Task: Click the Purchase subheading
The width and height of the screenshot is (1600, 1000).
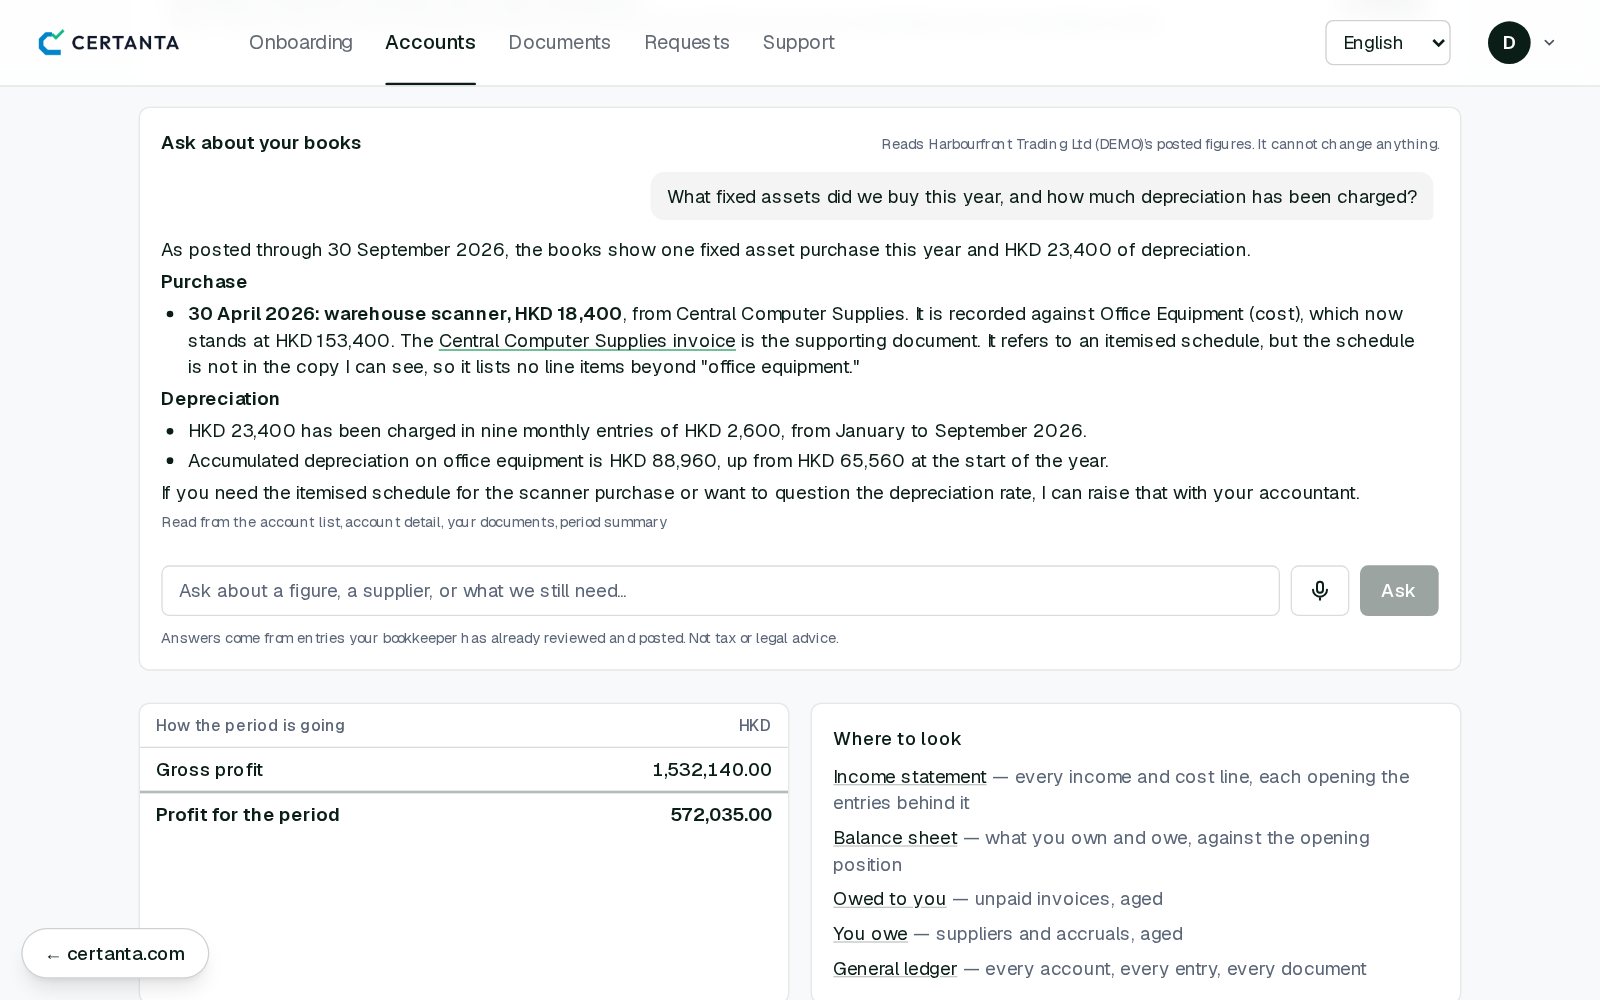Action: (x=204, y=281)
